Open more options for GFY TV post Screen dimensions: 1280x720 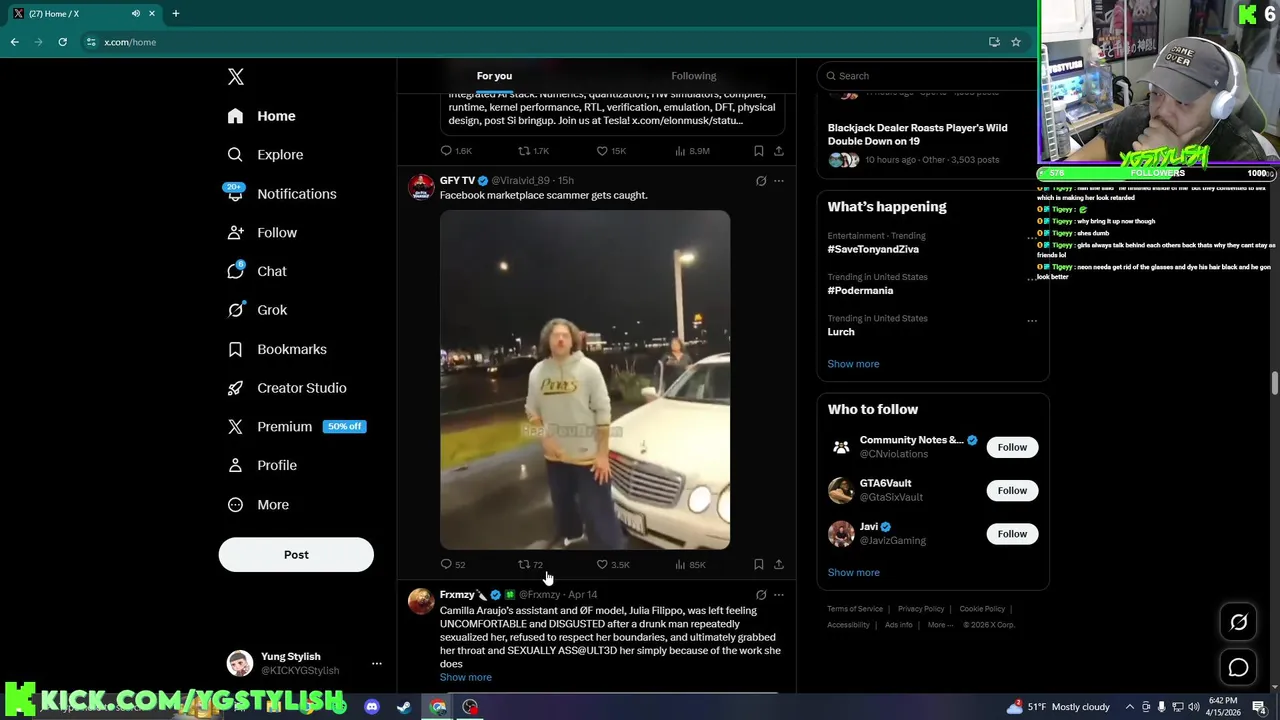tap(779, 181)
